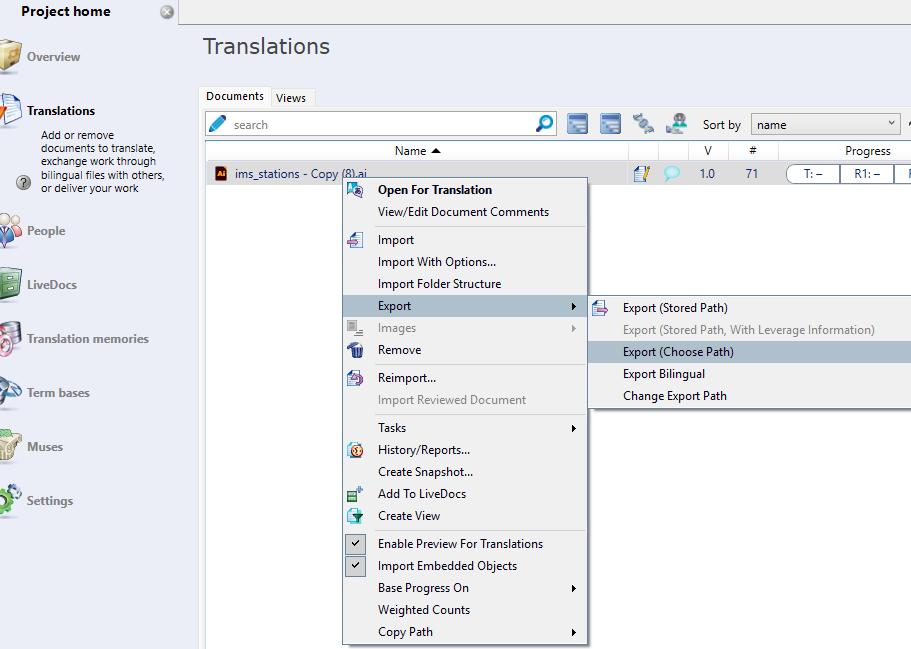Open the Muses icon
The image size is (911, 649).
click(10, 446)
